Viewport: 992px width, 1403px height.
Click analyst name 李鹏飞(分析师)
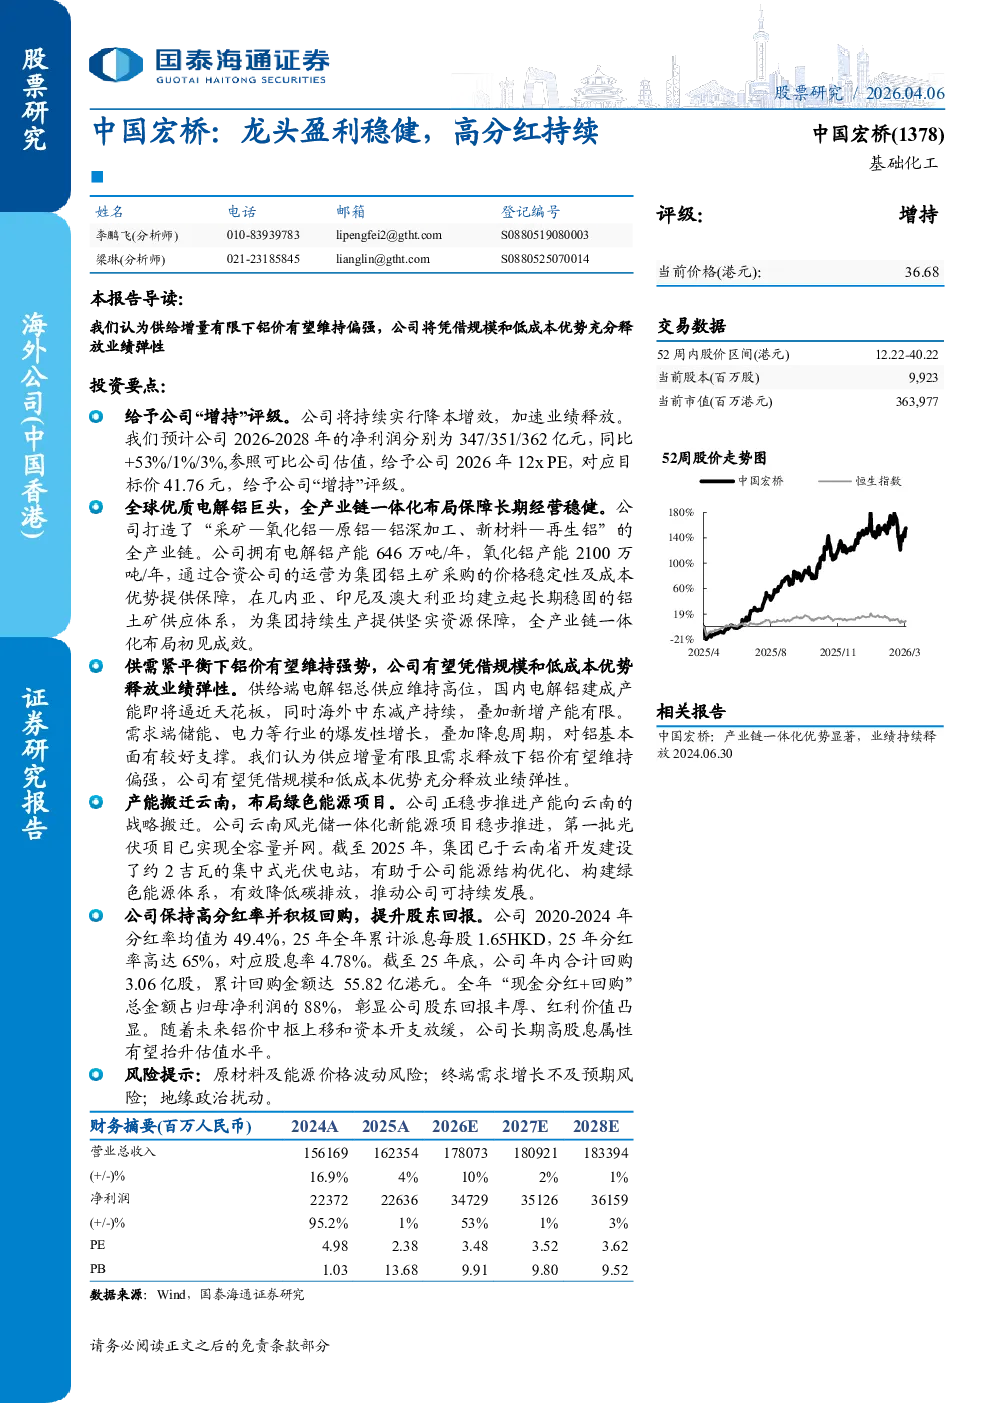(x=137, y=236)
